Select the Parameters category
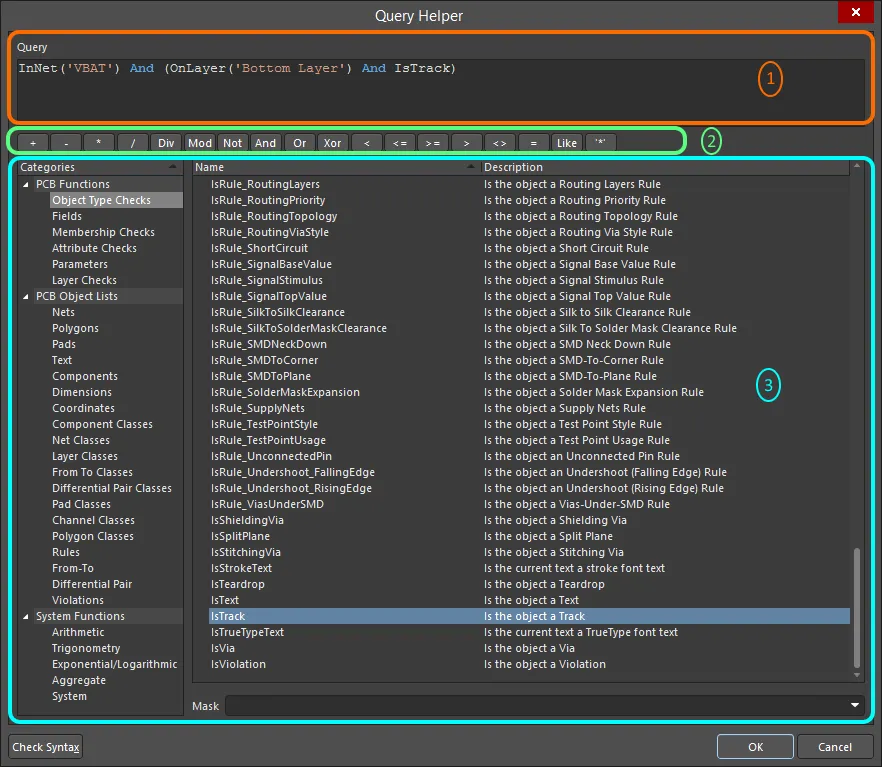Image resolution: width=882 pixels, height=767 pixels. [x=80, y=264]
